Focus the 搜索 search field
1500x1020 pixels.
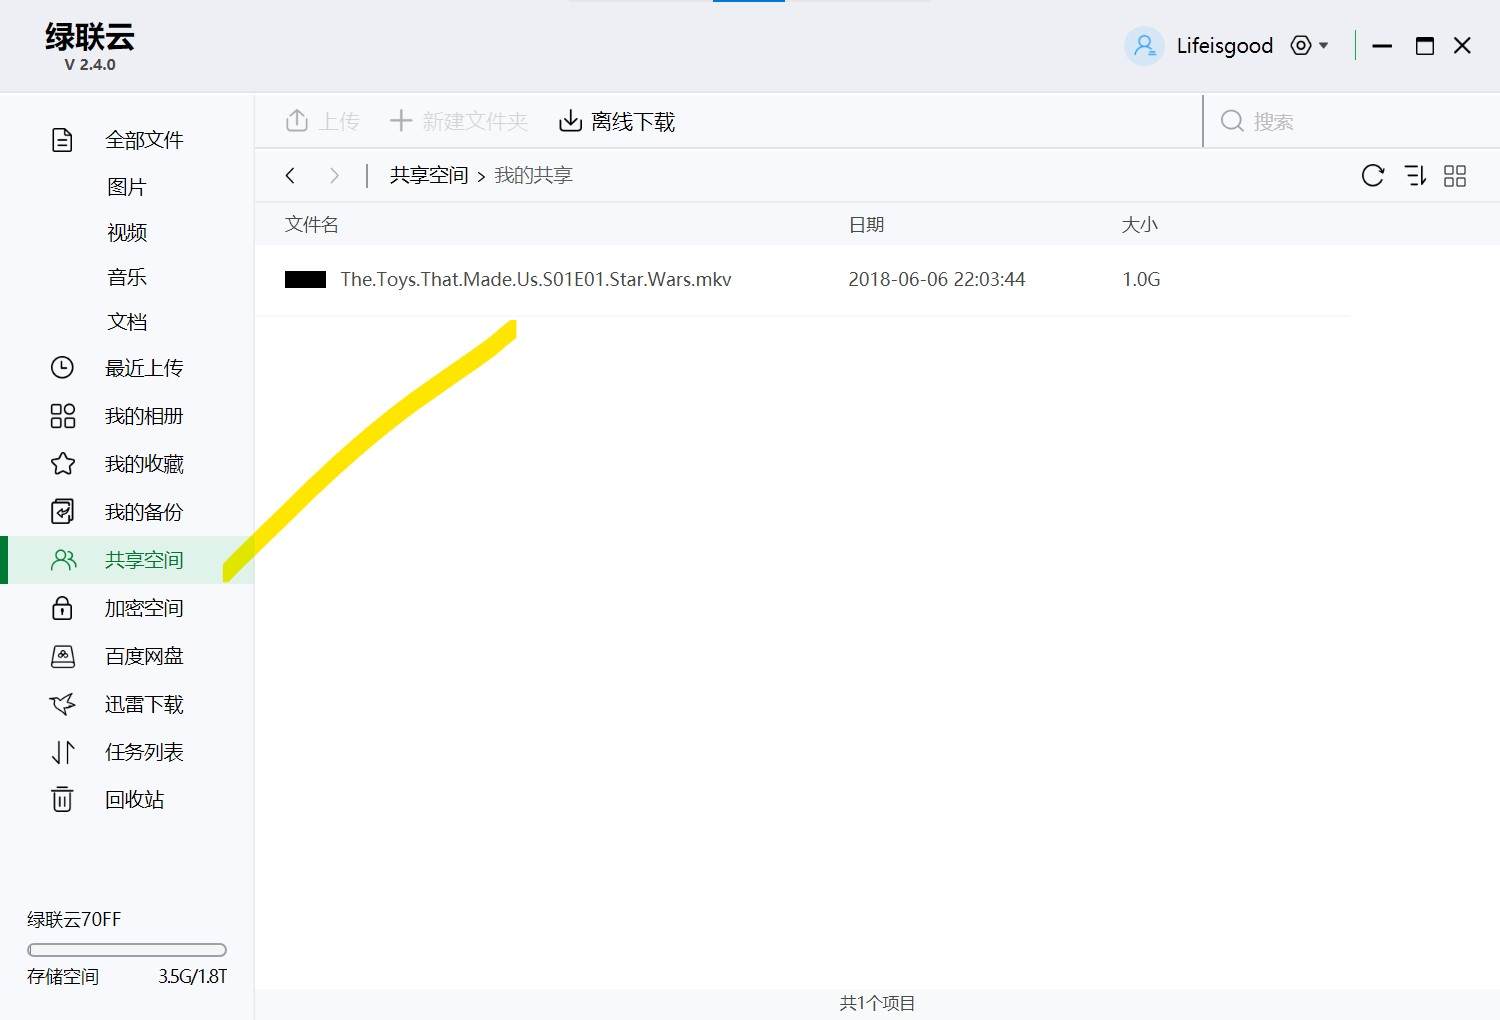click(1350, 121)
